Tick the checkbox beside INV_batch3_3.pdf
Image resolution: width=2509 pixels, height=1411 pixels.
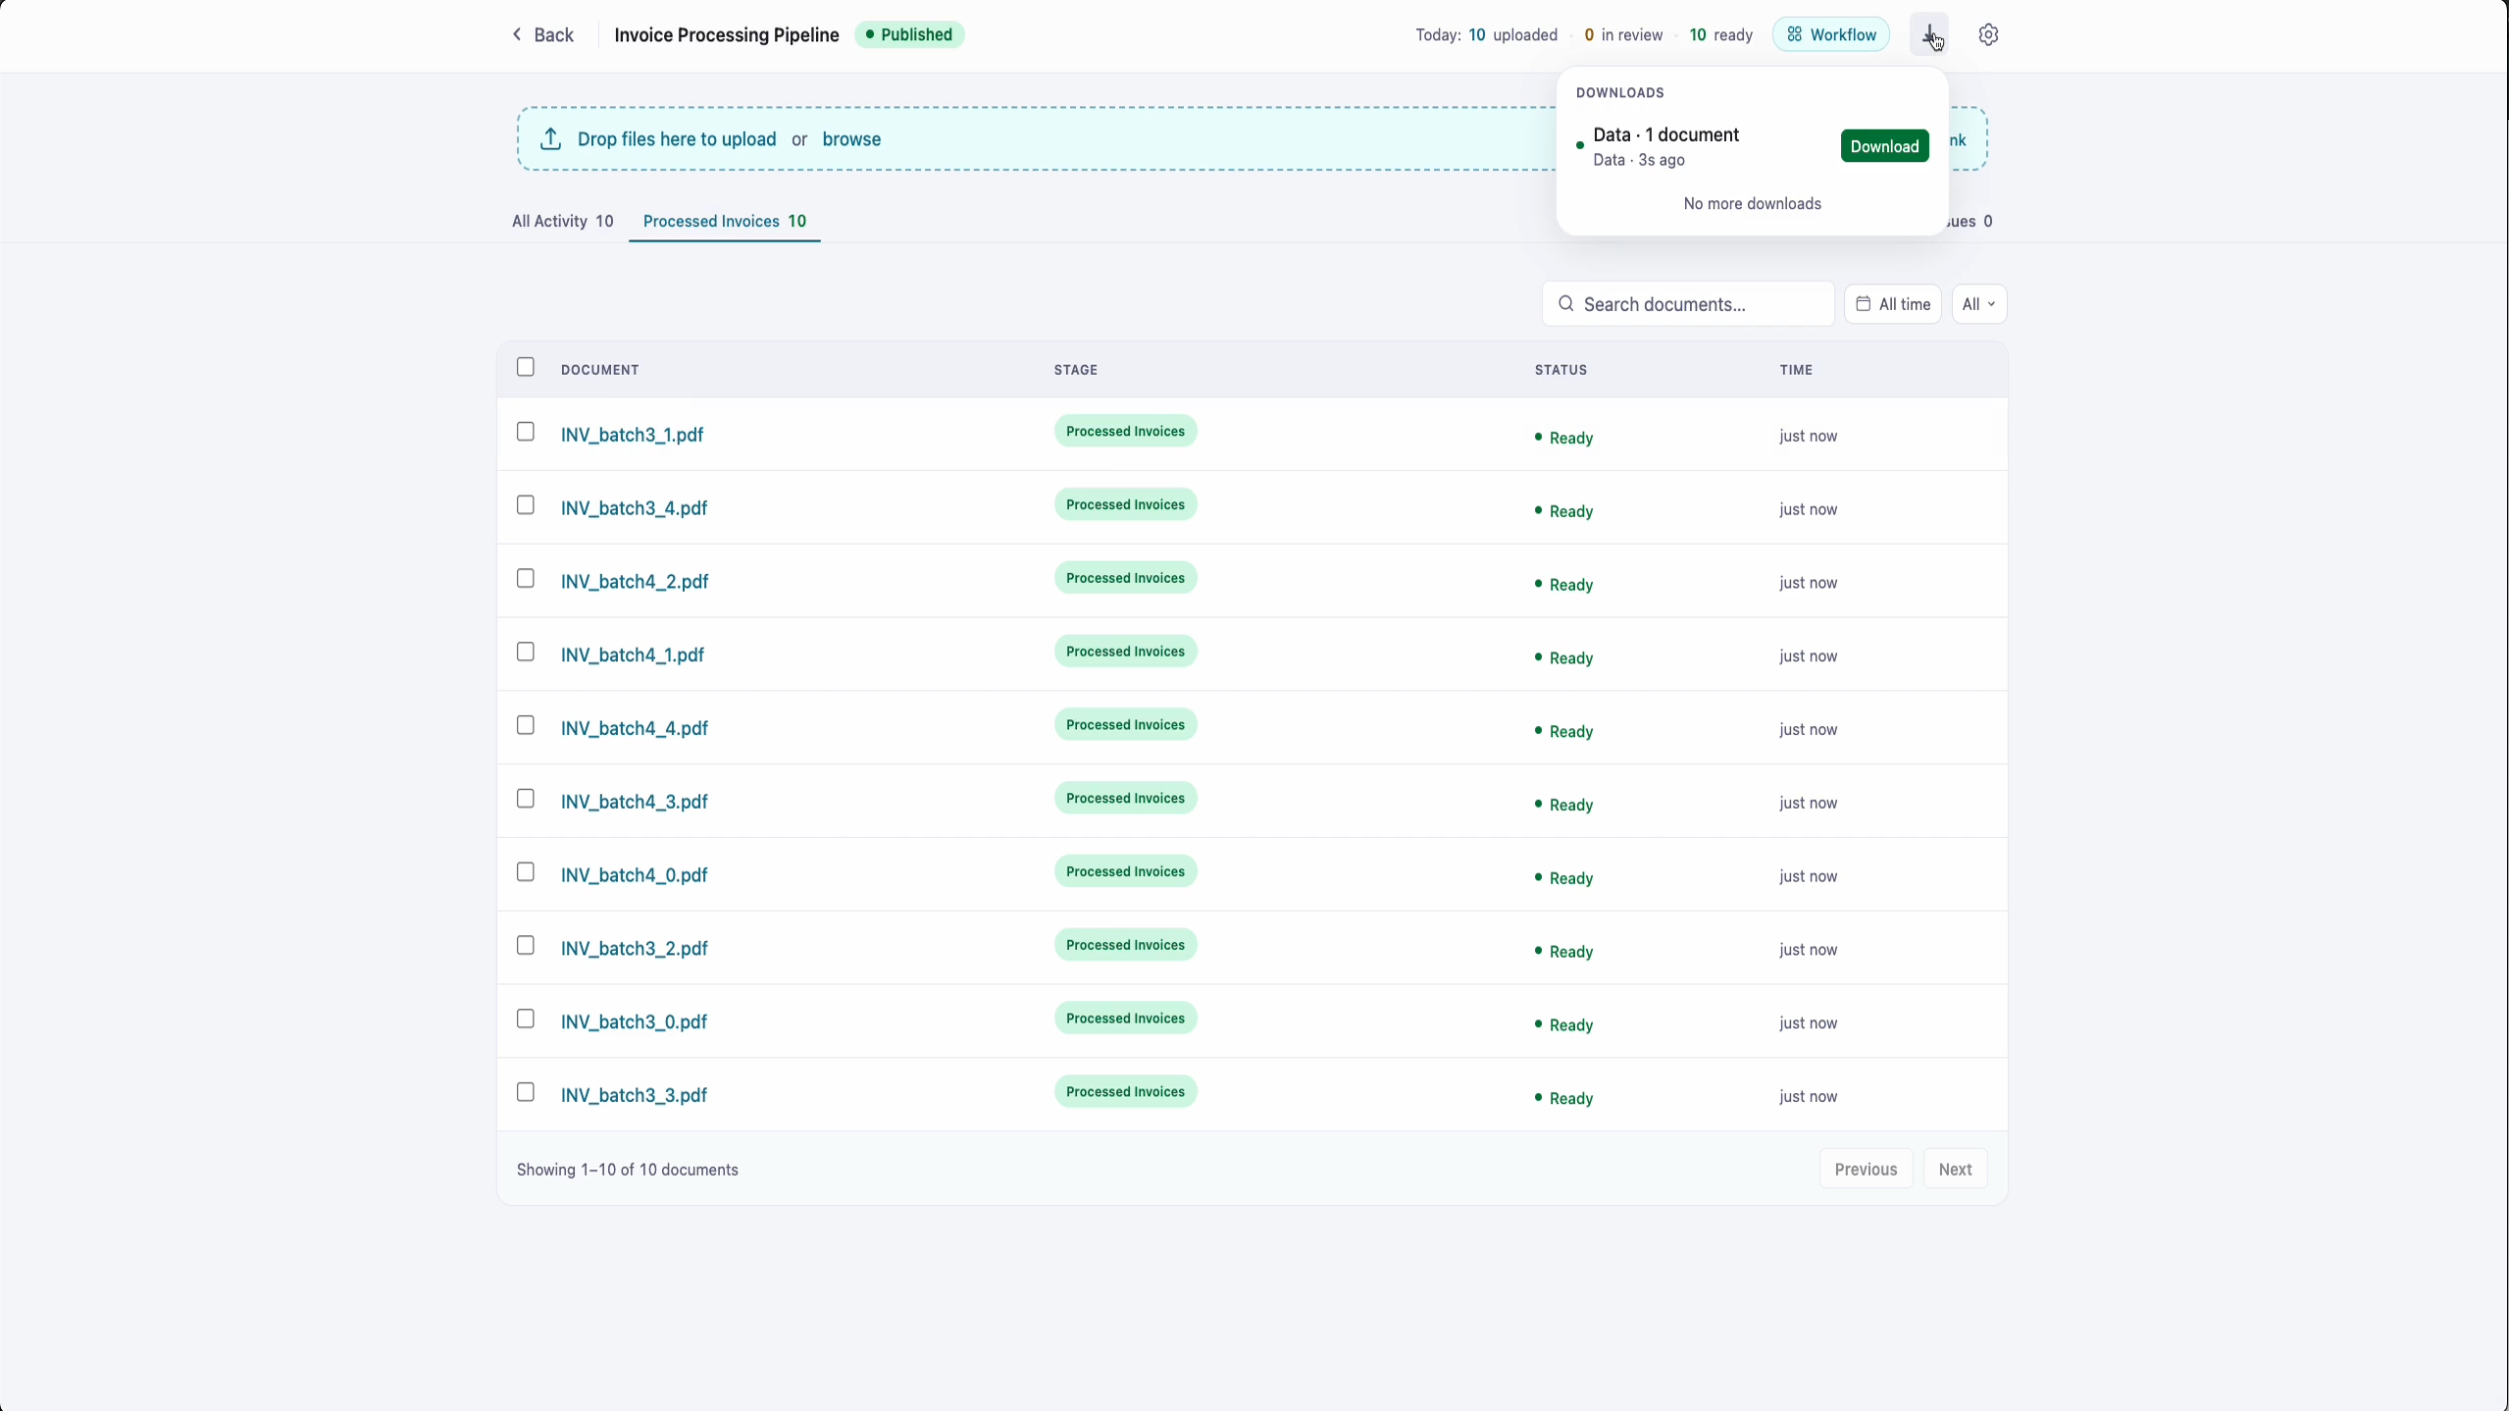[x=526, y=1092]
